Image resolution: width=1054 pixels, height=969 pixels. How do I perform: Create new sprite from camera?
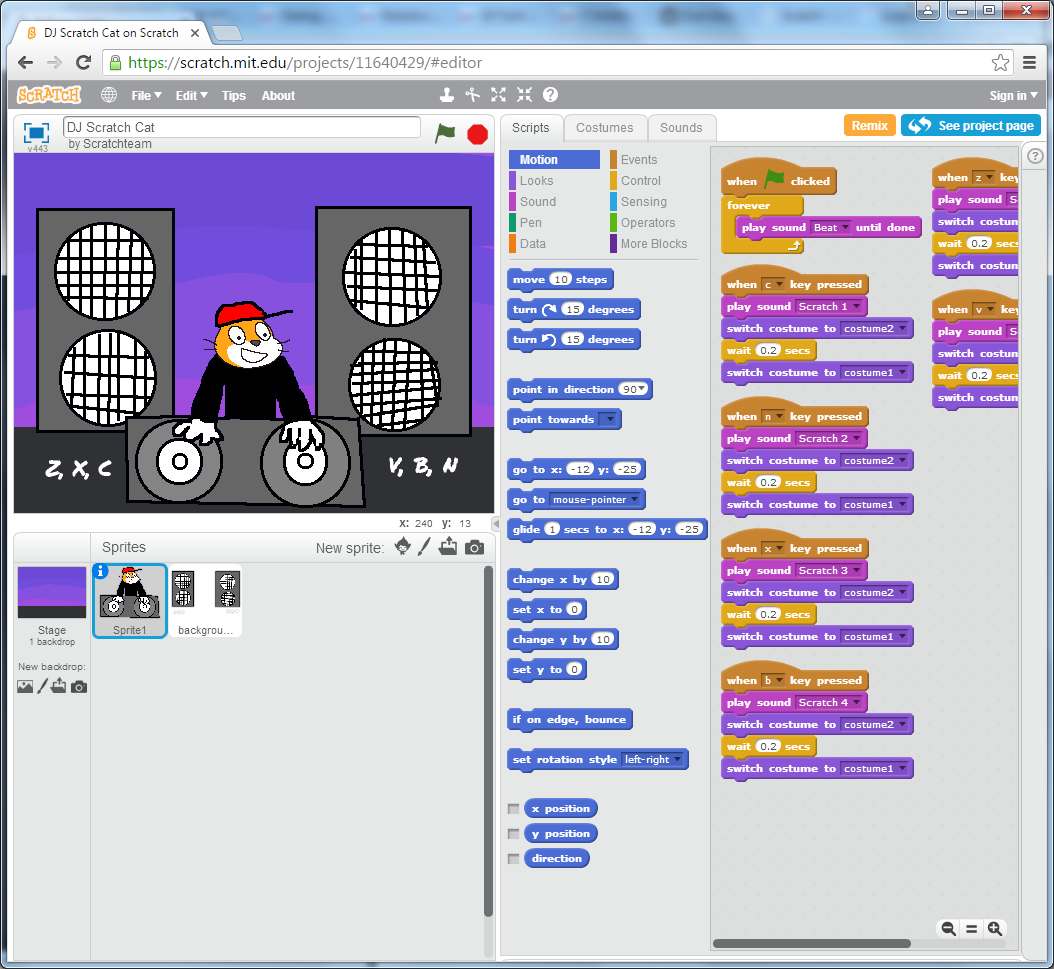tap(474, 547)
